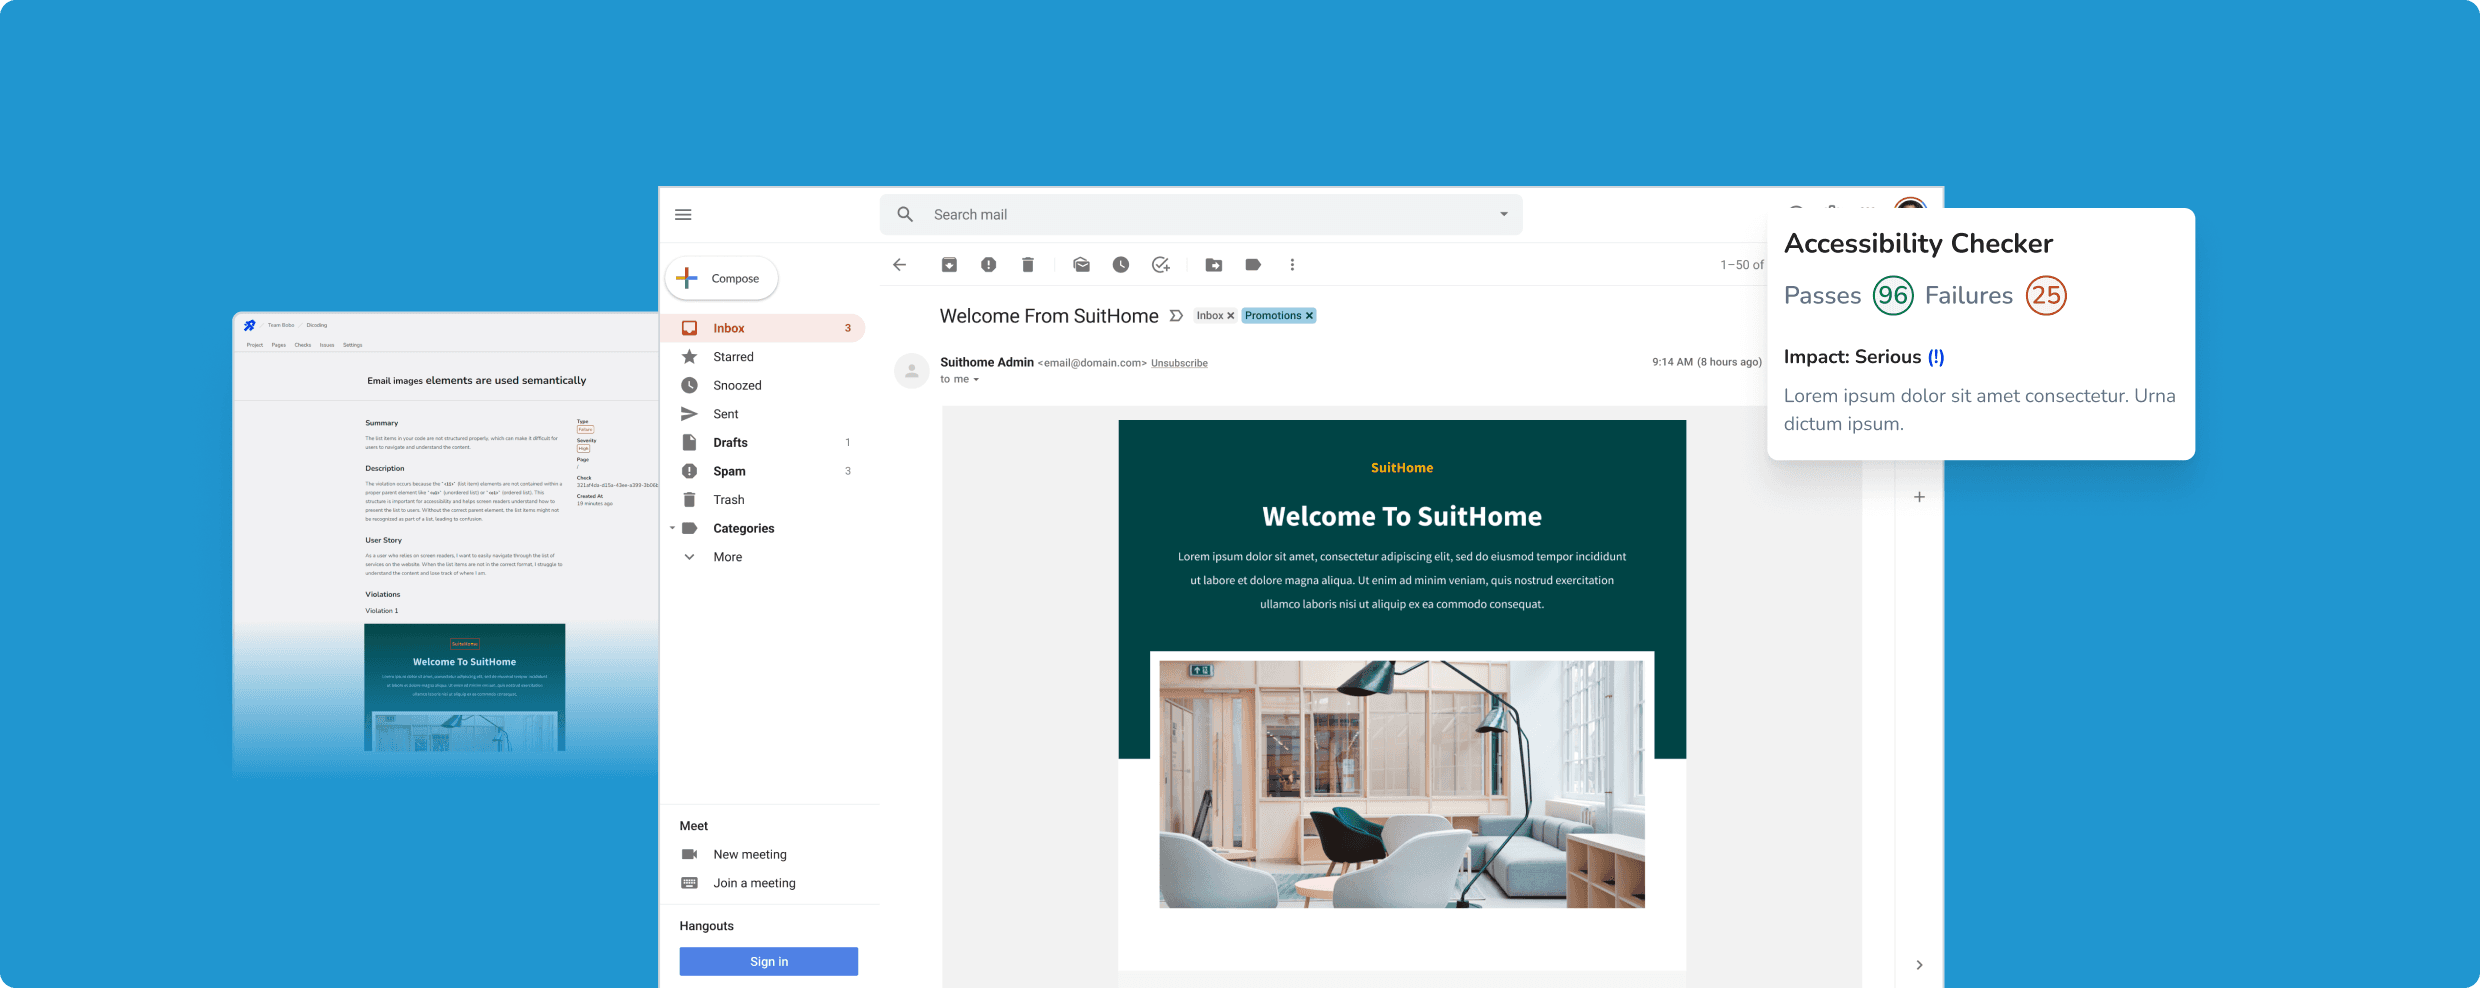Click the Move to folder icon
Screen dimensions: 2480x988
(x=1213, y=265)
